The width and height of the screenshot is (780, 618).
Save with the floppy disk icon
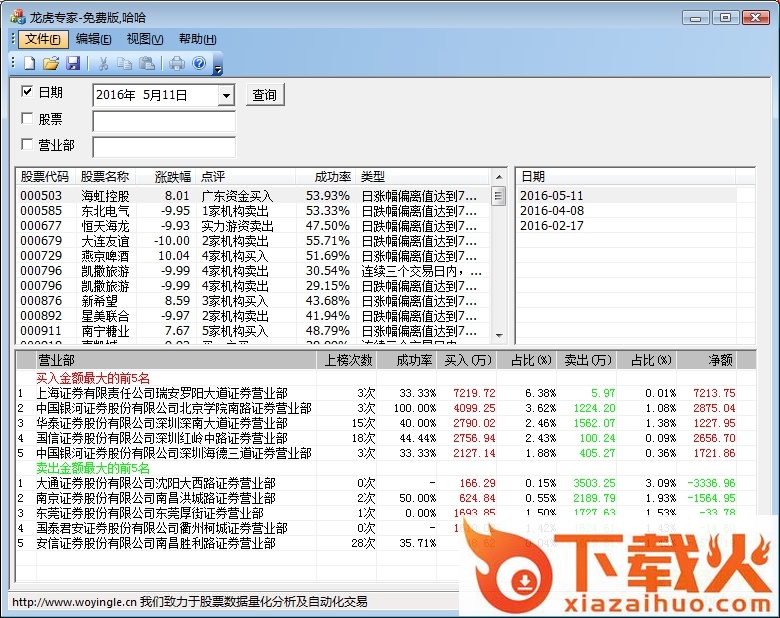(x=73, y=63)
